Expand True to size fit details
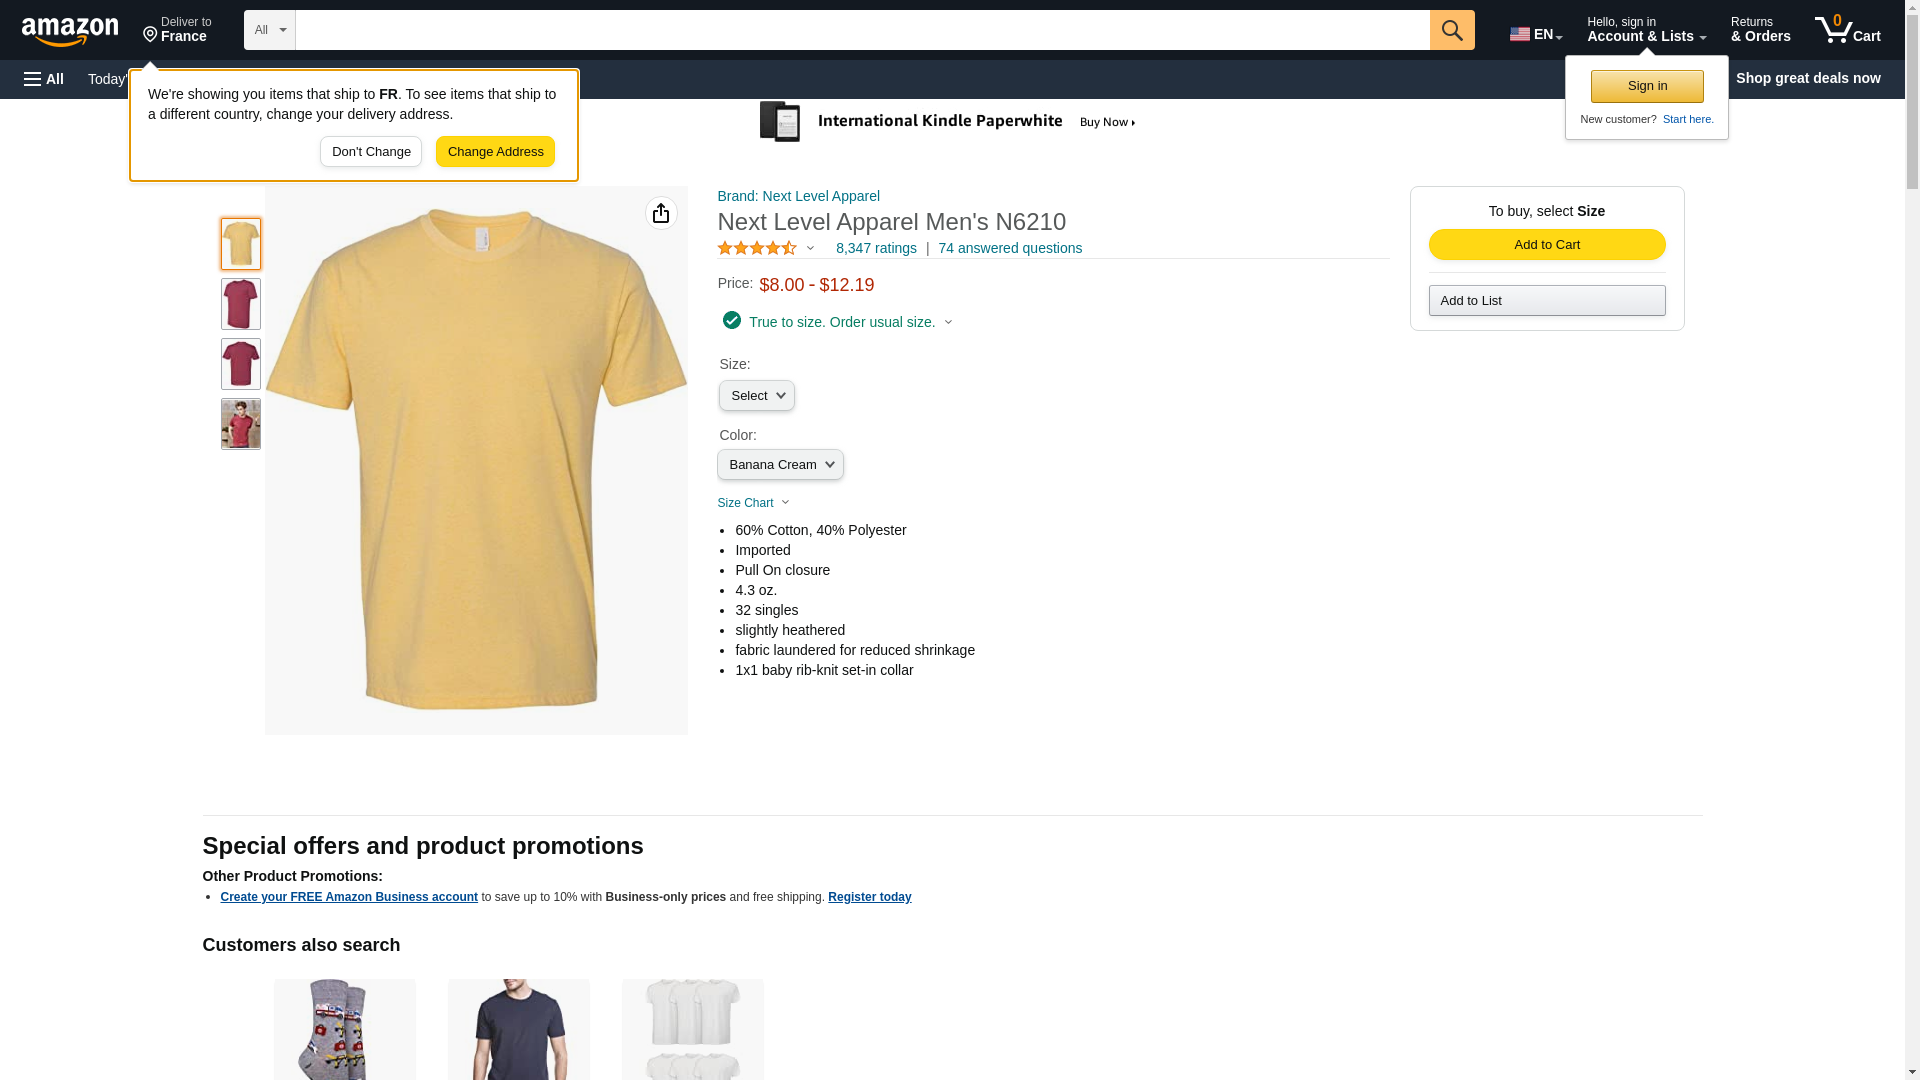This screenshot has width=1920, height=1080. (x=841, y=322)
